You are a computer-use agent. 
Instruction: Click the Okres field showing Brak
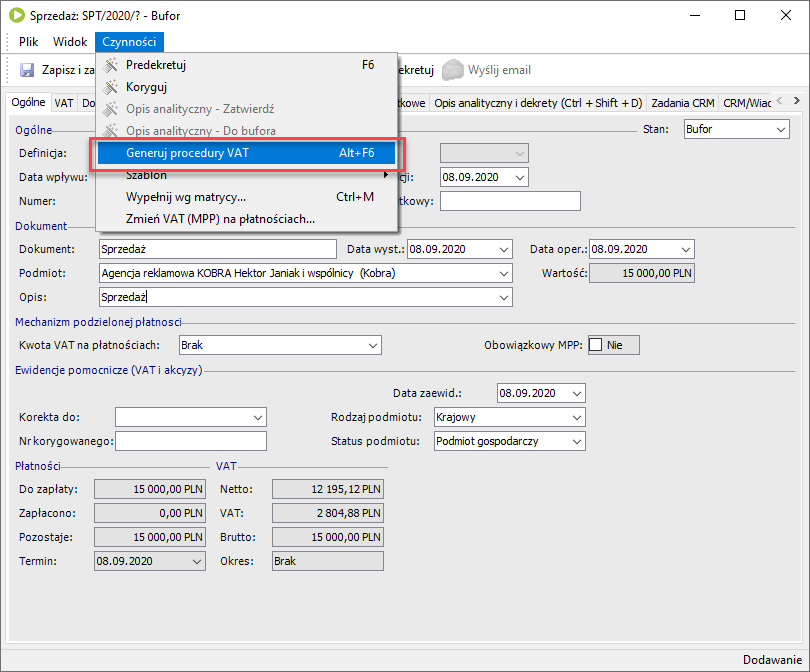coord(328,561)
